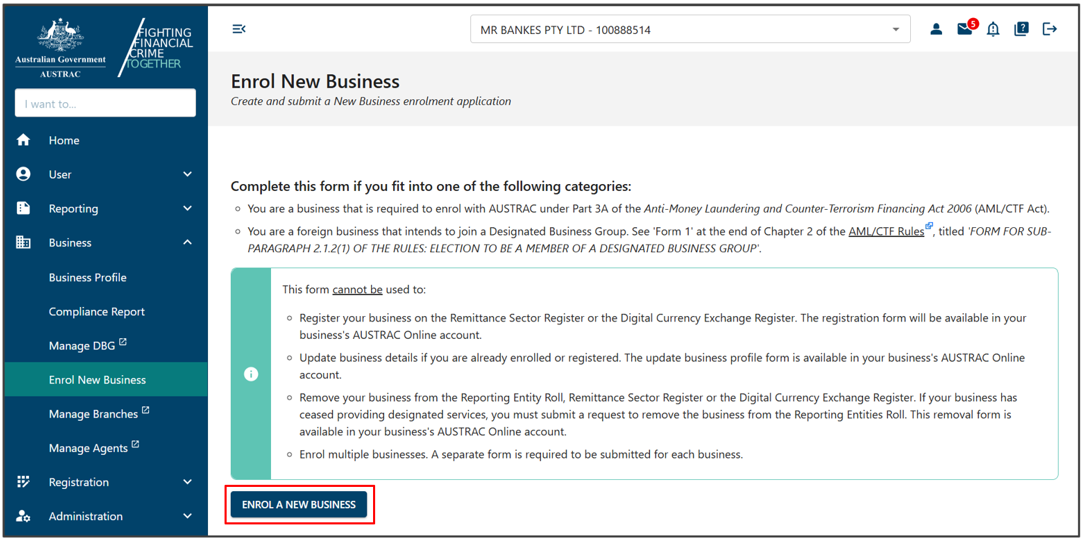Click the dropdown arrow of business selector
The image size is (1083, 543).
pyautogui.click(x=896, y=30)
